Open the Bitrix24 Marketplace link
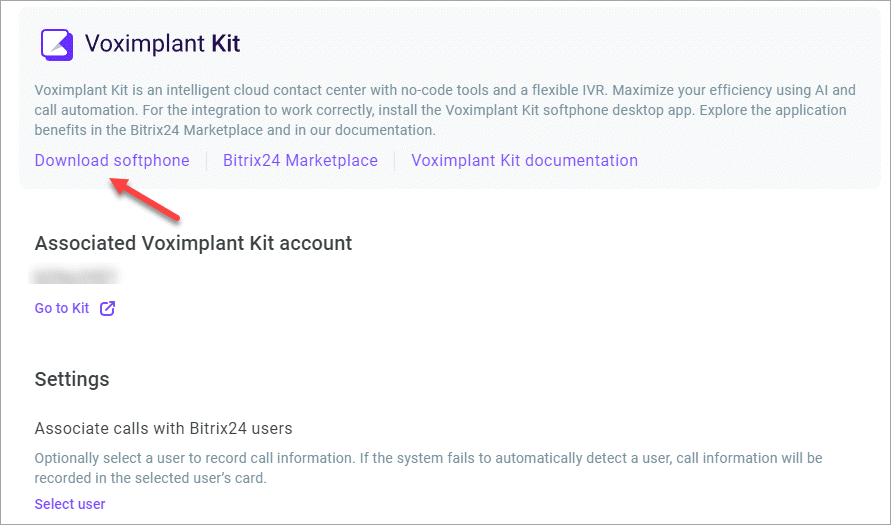The image size is (891, 525). pyautogui.click(x=300, y=160)
